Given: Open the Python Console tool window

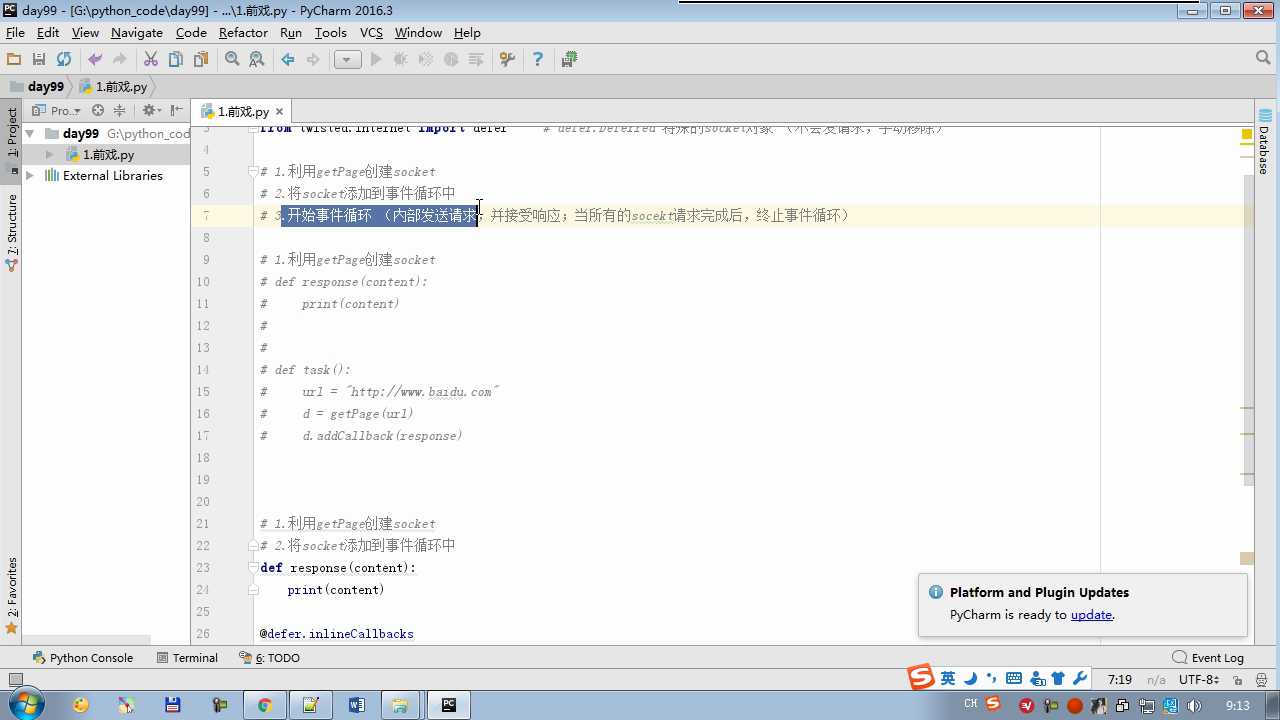Looking at the screenshot, I should click(83, 658).
